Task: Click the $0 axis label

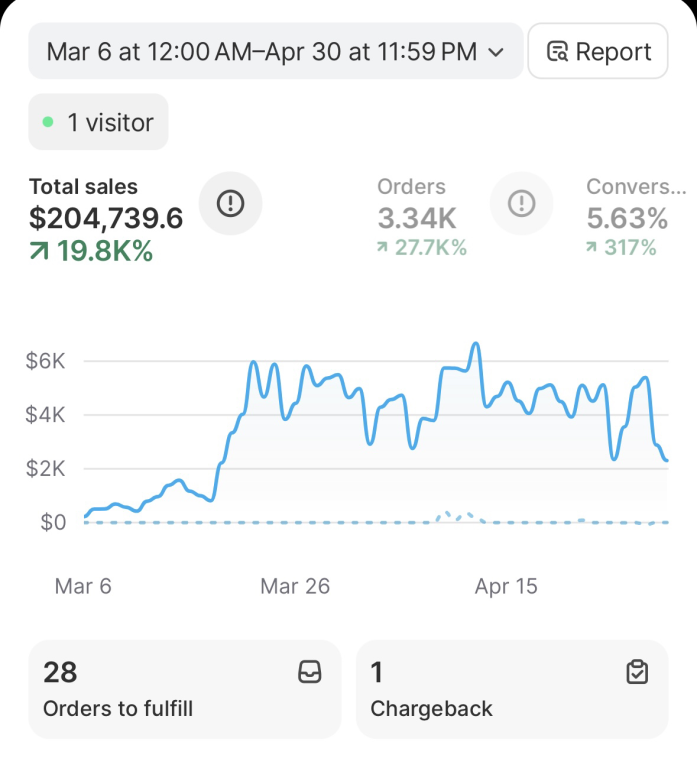Action: 53,523
